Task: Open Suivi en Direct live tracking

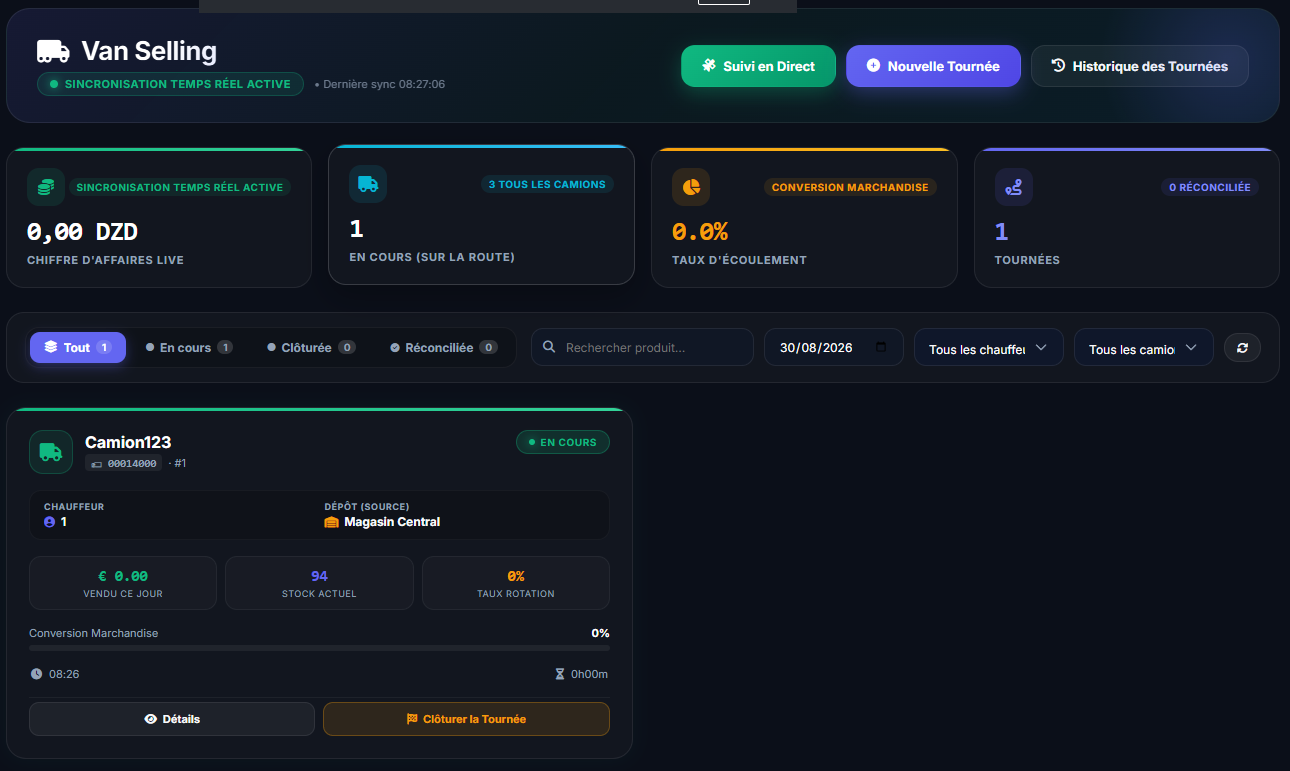Action: pyautogui.click(x=758, y=66)
